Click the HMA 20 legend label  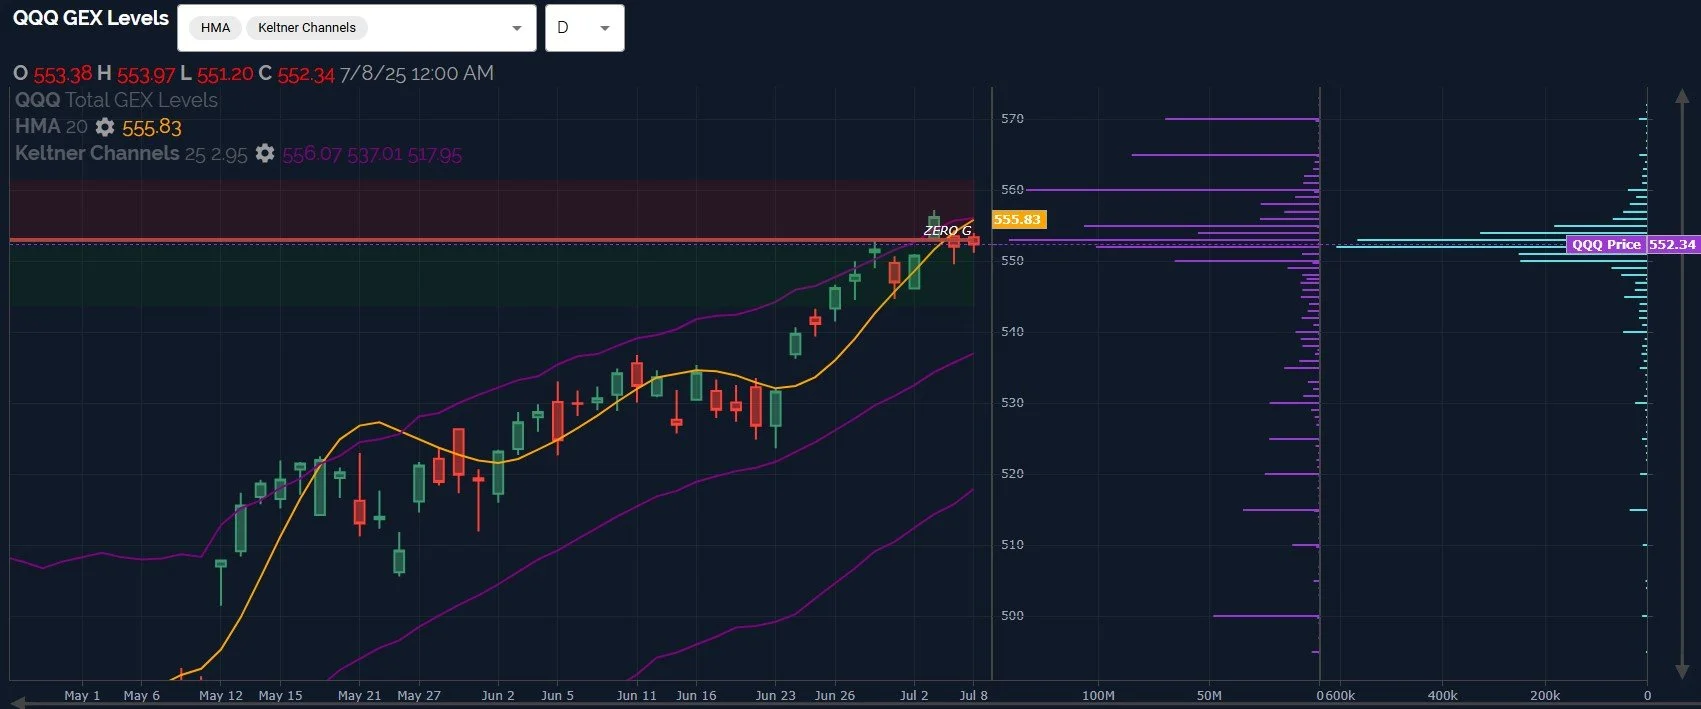tap(51, 127)
